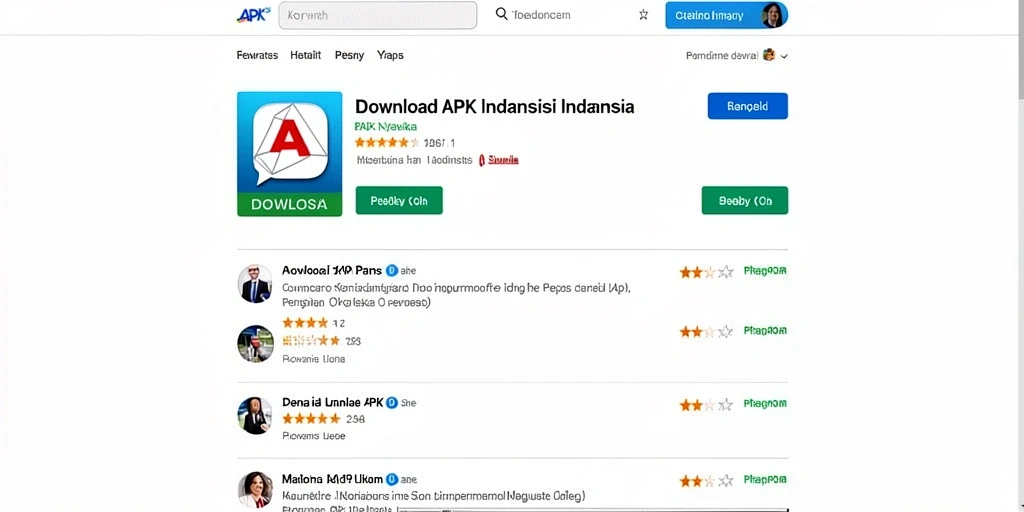Click the green DOWLOSA label under icon
This screenshot has width=1024, height=512.
tap(289, 204)
